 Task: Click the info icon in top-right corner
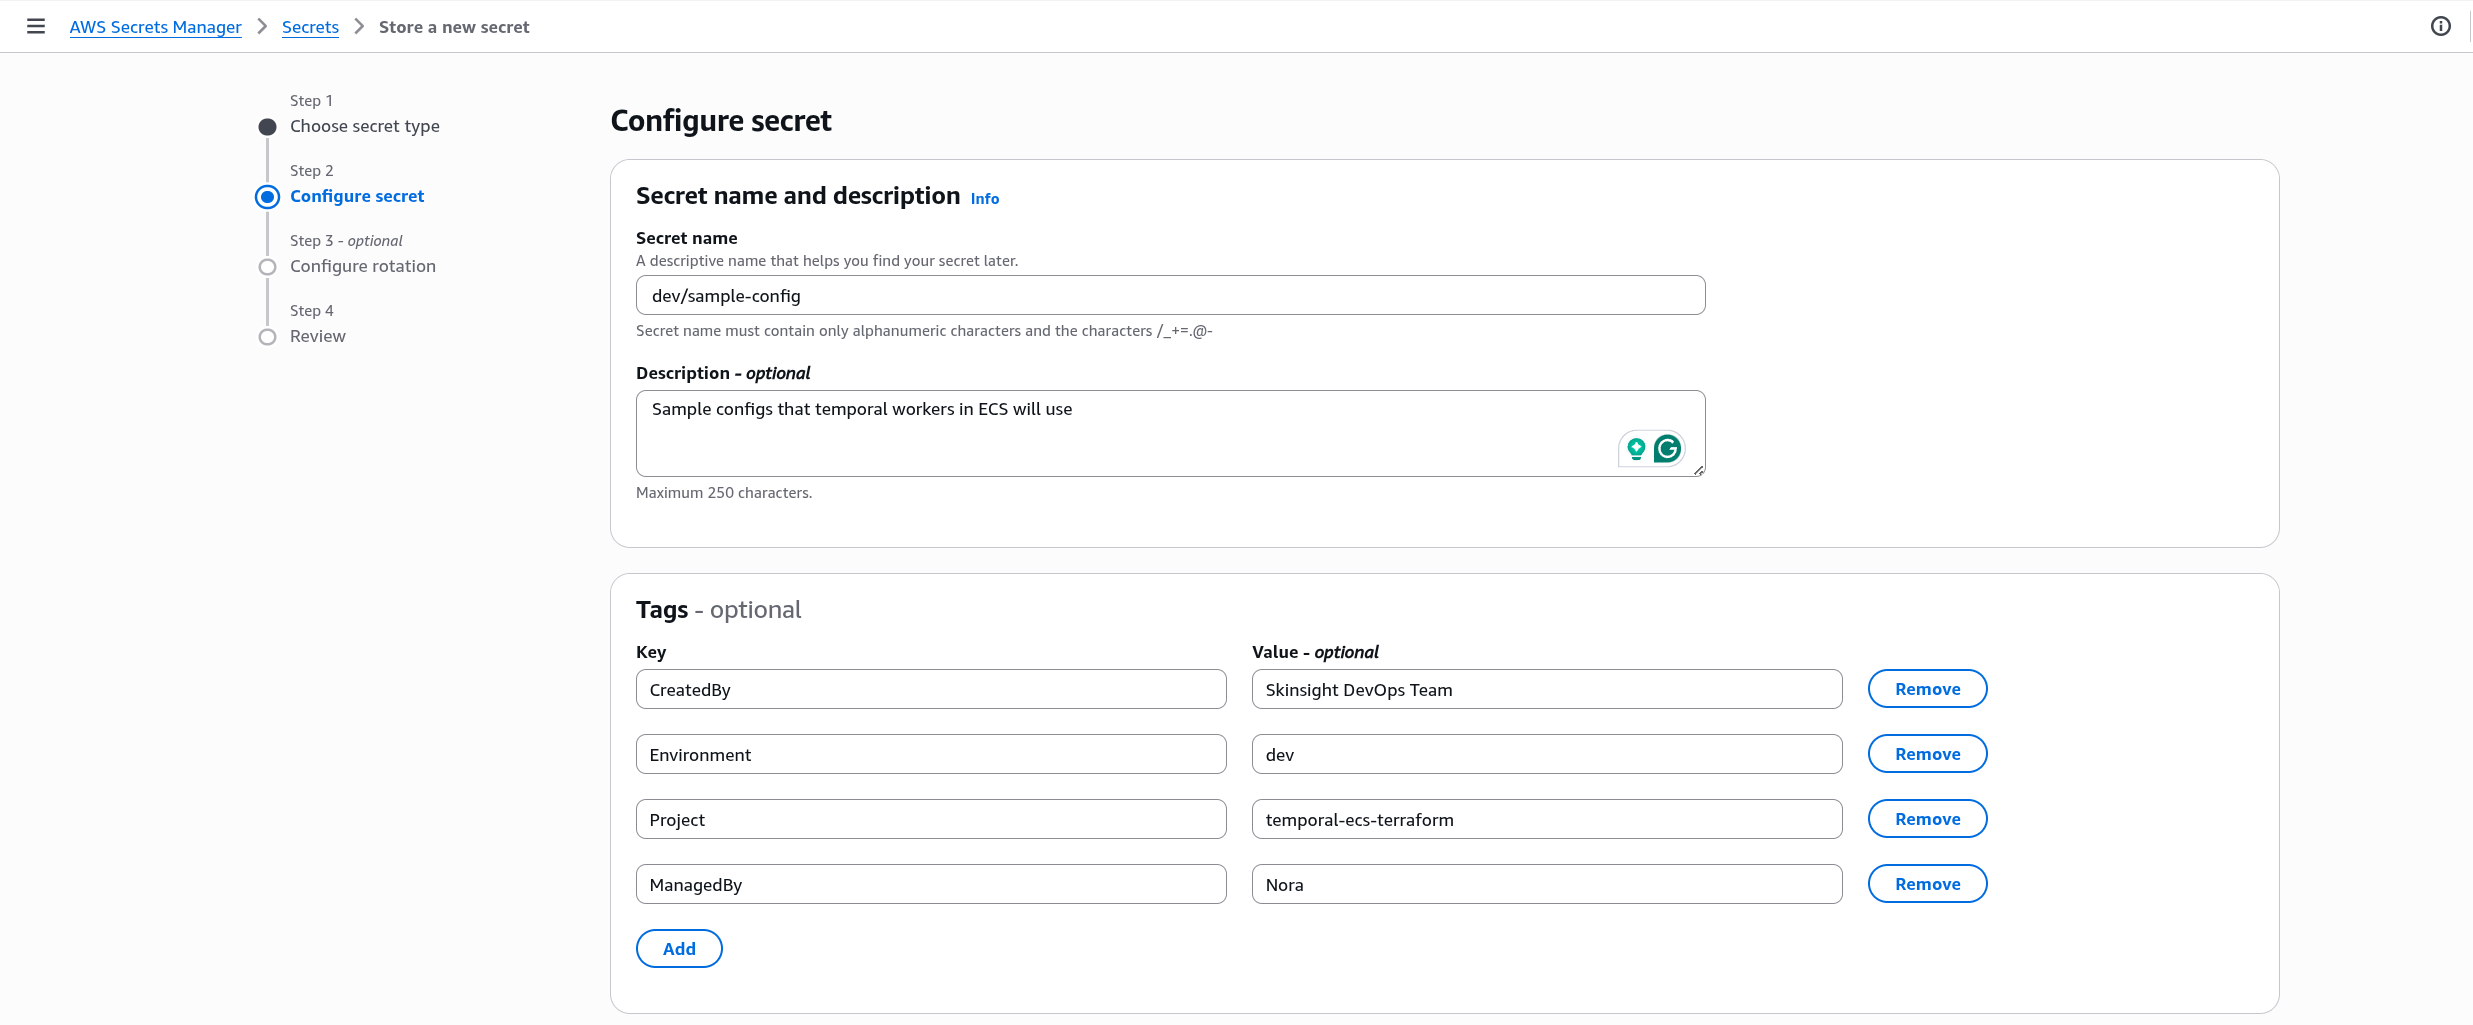point(2441,26)
